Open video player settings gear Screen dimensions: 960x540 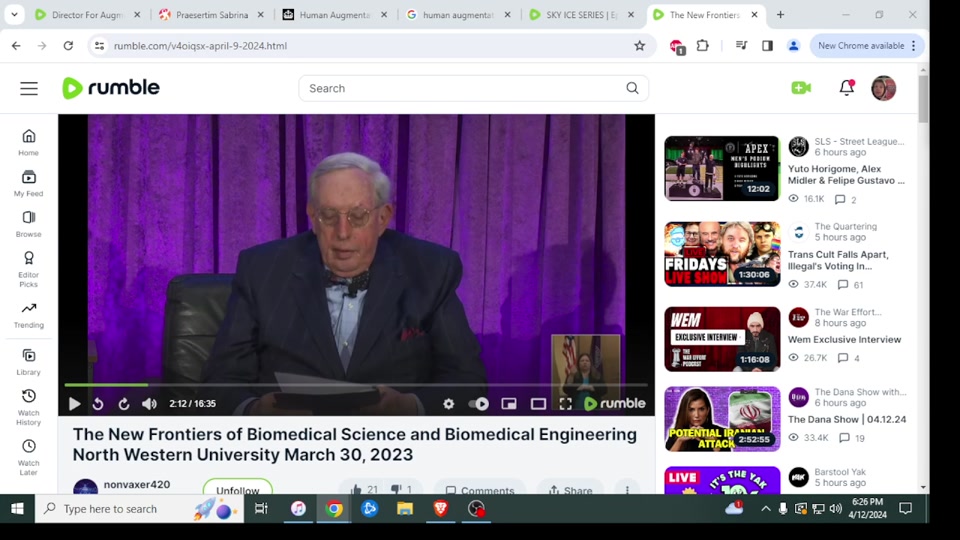448,404
